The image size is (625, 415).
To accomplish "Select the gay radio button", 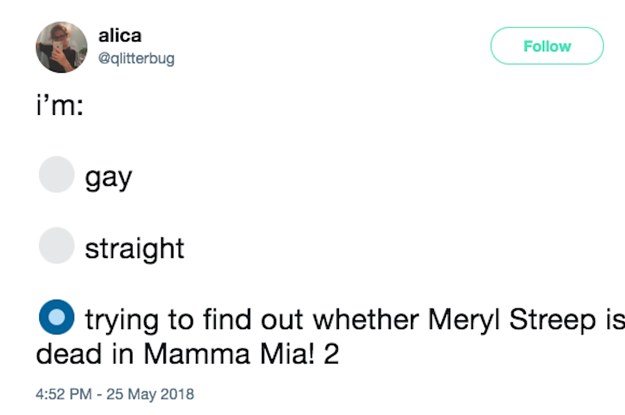I will [x=56, y=176].
